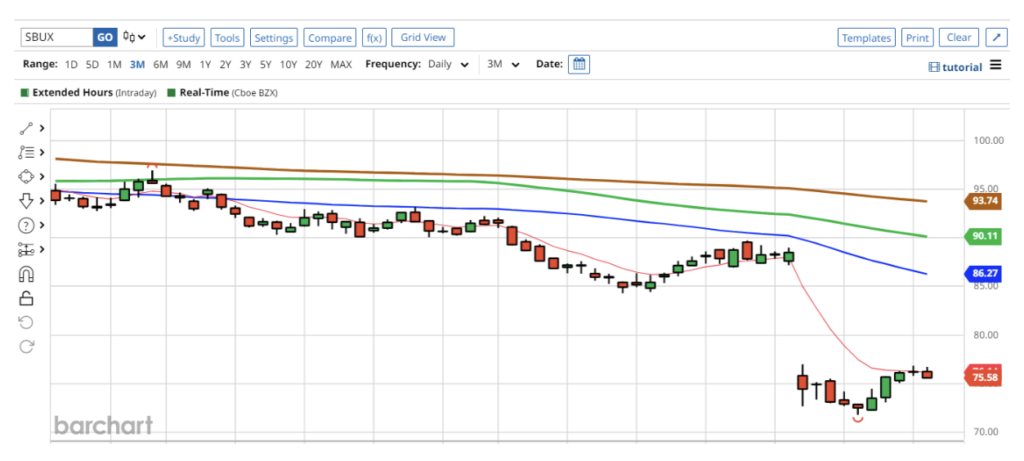The height and width of the screenshot is (461, 1024).
Task: Set range to 5Y
Action: (x=266, y=65)
